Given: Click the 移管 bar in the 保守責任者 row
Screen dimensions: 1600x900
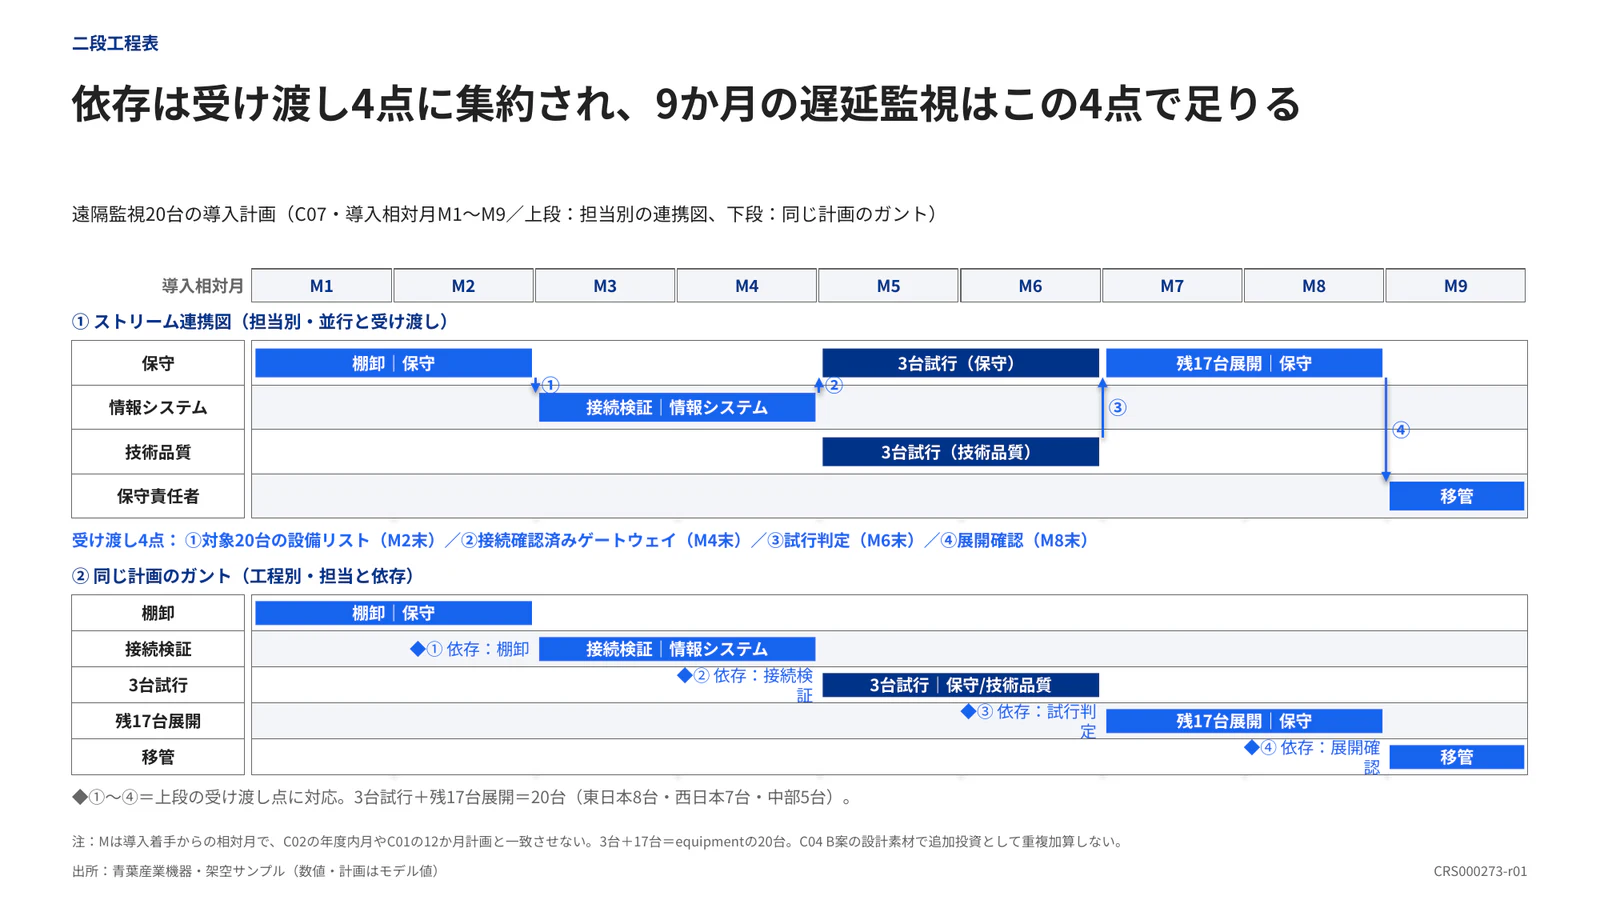Looking at the screenshot, I should click(1457, 496).
